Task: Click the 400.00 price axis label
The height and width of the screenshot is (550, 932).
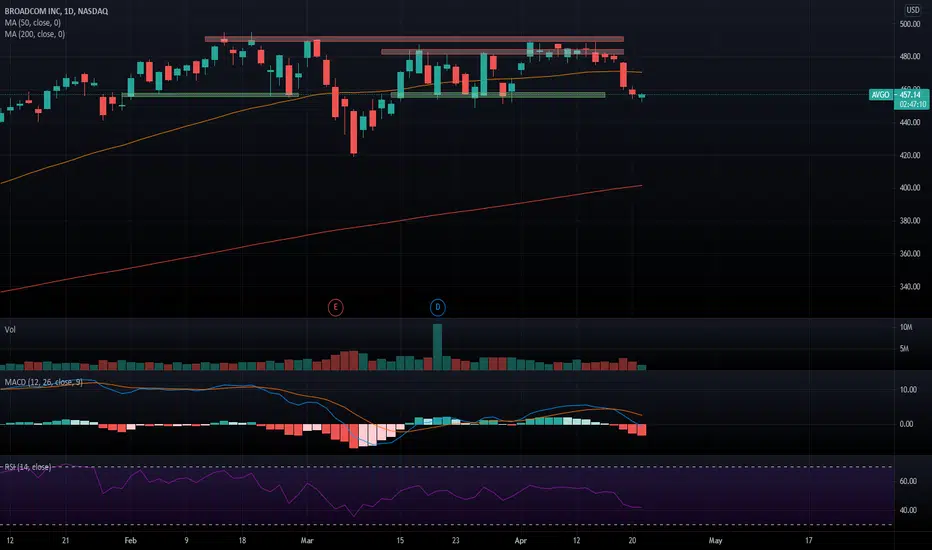Action: (910, 187)
